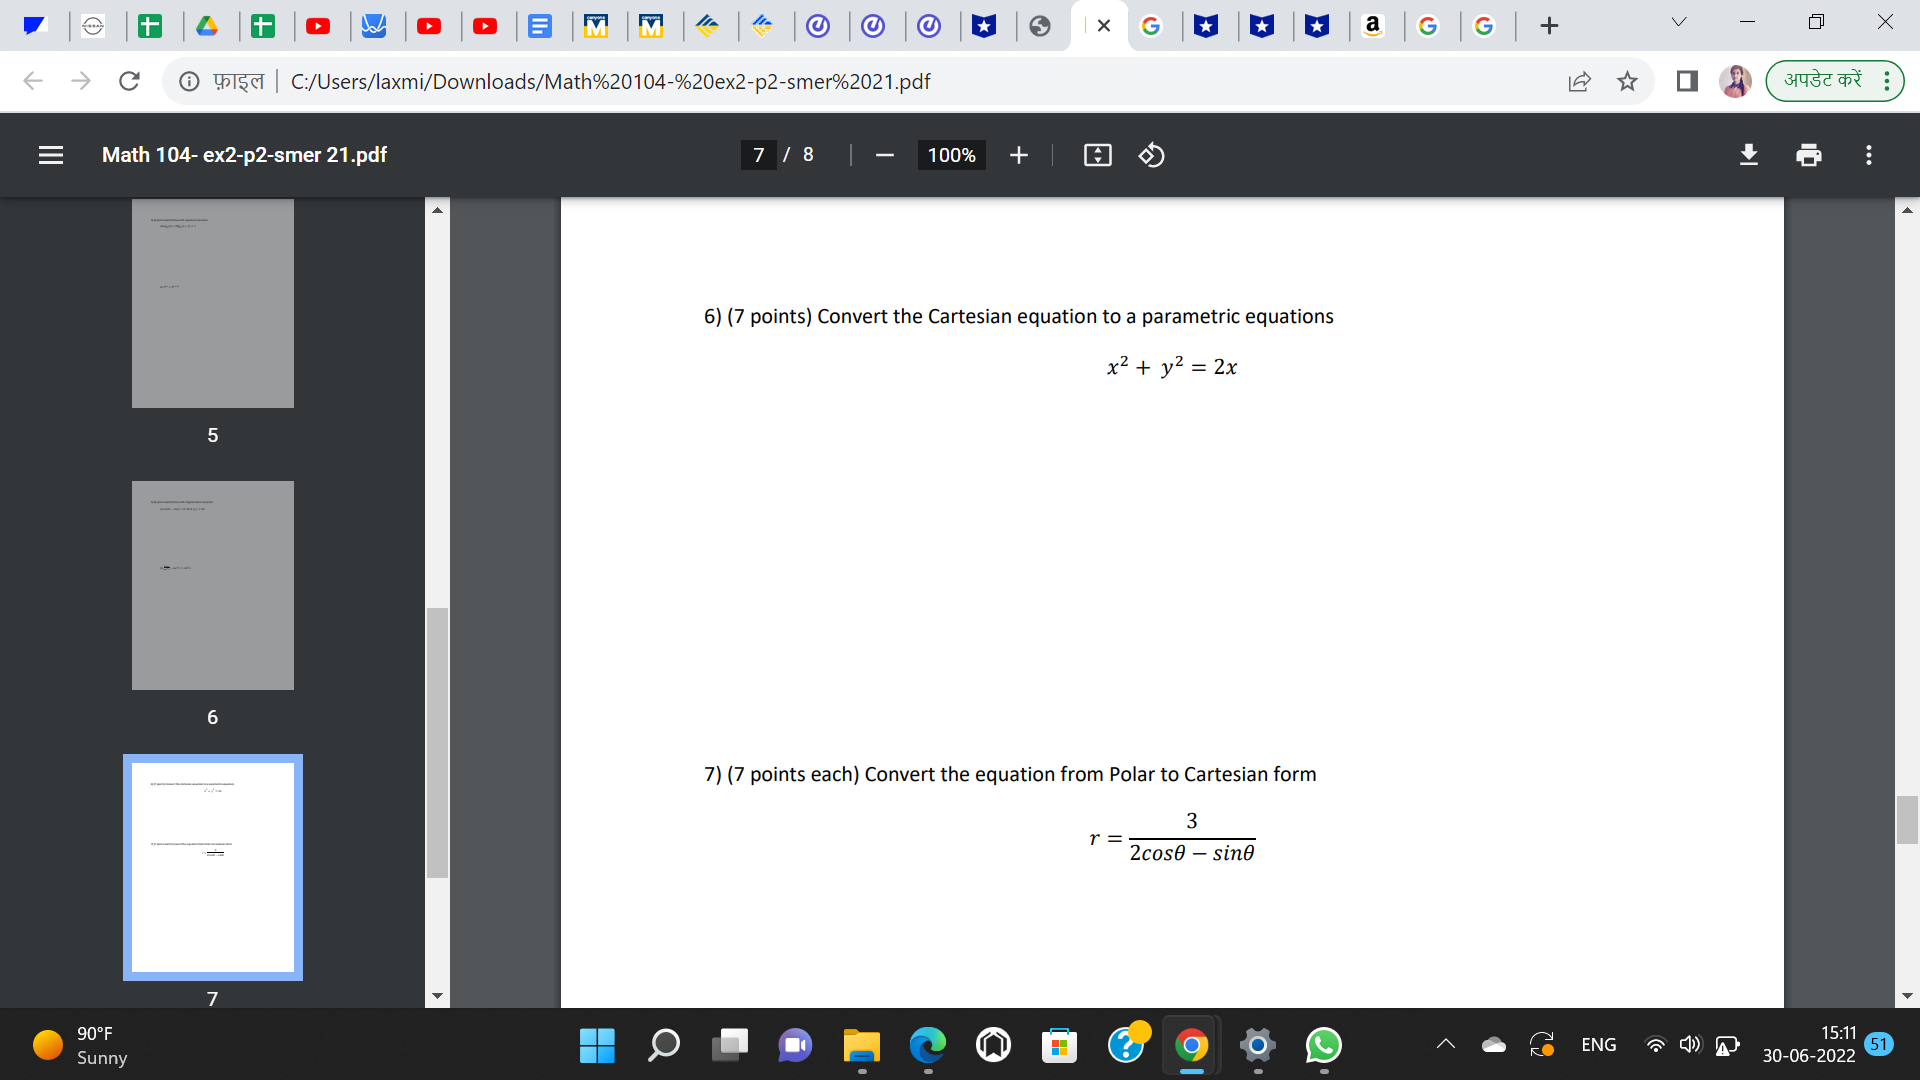This screenshot has height=1080, width=1920.
Task: Print the PDF document
Action: click(x=1808, y=155)
